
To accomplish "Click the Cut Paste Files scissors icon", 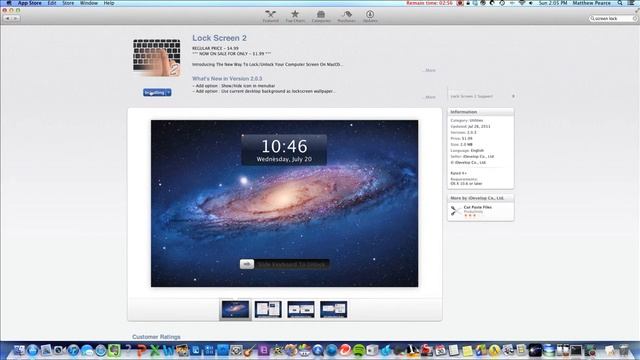I will [456, 211].
